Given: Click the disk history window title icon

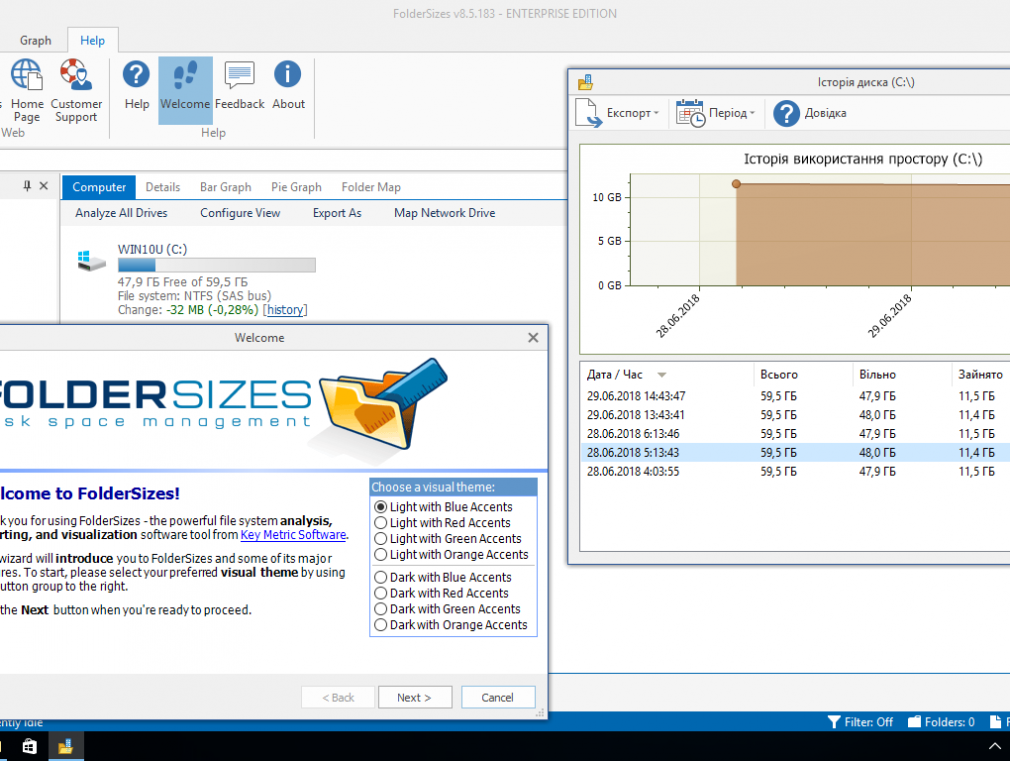Looking at the screenshot, I should [x=586, y=82].
